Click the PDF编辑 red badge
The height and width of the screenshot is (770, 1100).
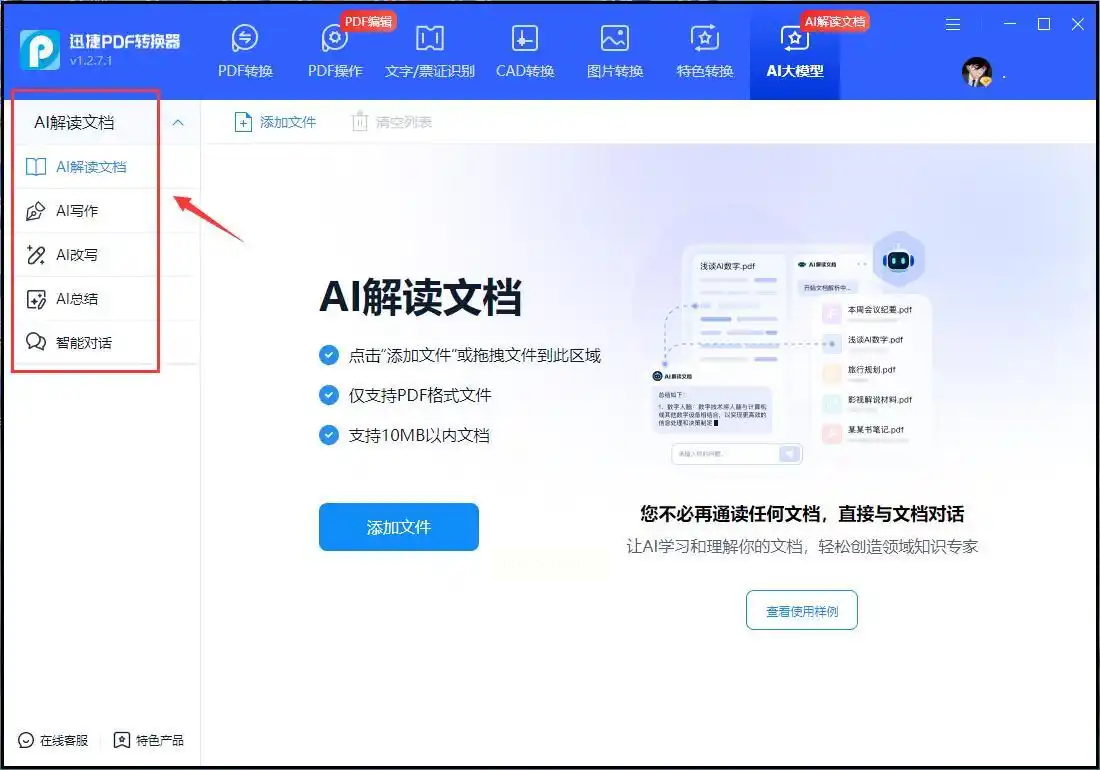coord(368,22)
